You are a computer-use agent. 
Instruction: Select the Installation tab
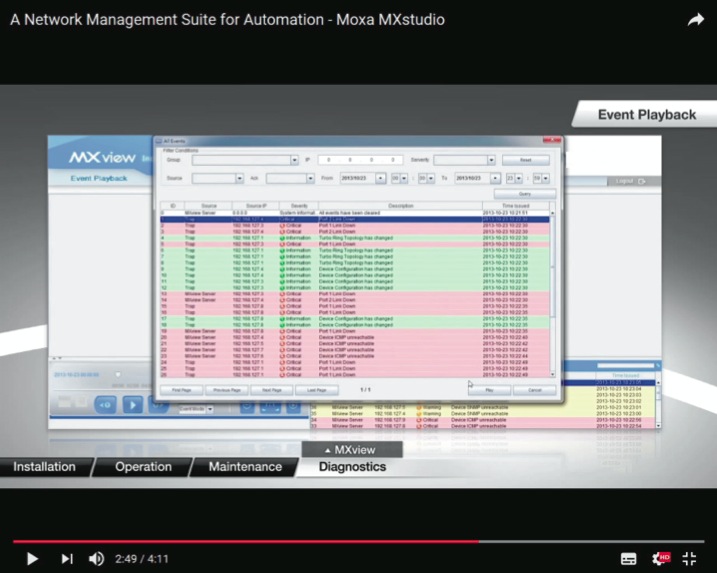click(44, 467)
